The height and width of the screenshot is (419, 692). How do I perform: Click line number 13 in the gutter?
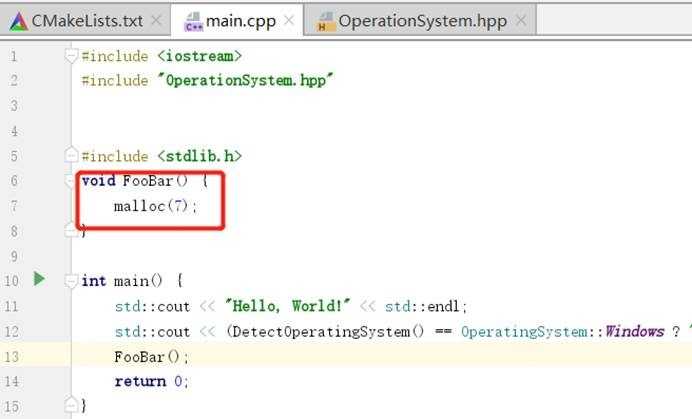pos(11,356)
